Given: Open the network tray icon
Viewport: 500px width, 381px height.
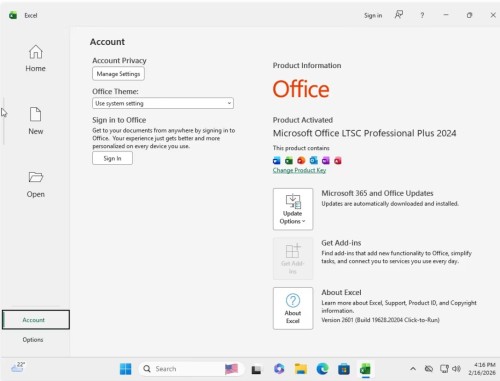Looking at the screenshot, I should (x=444, y=369).
